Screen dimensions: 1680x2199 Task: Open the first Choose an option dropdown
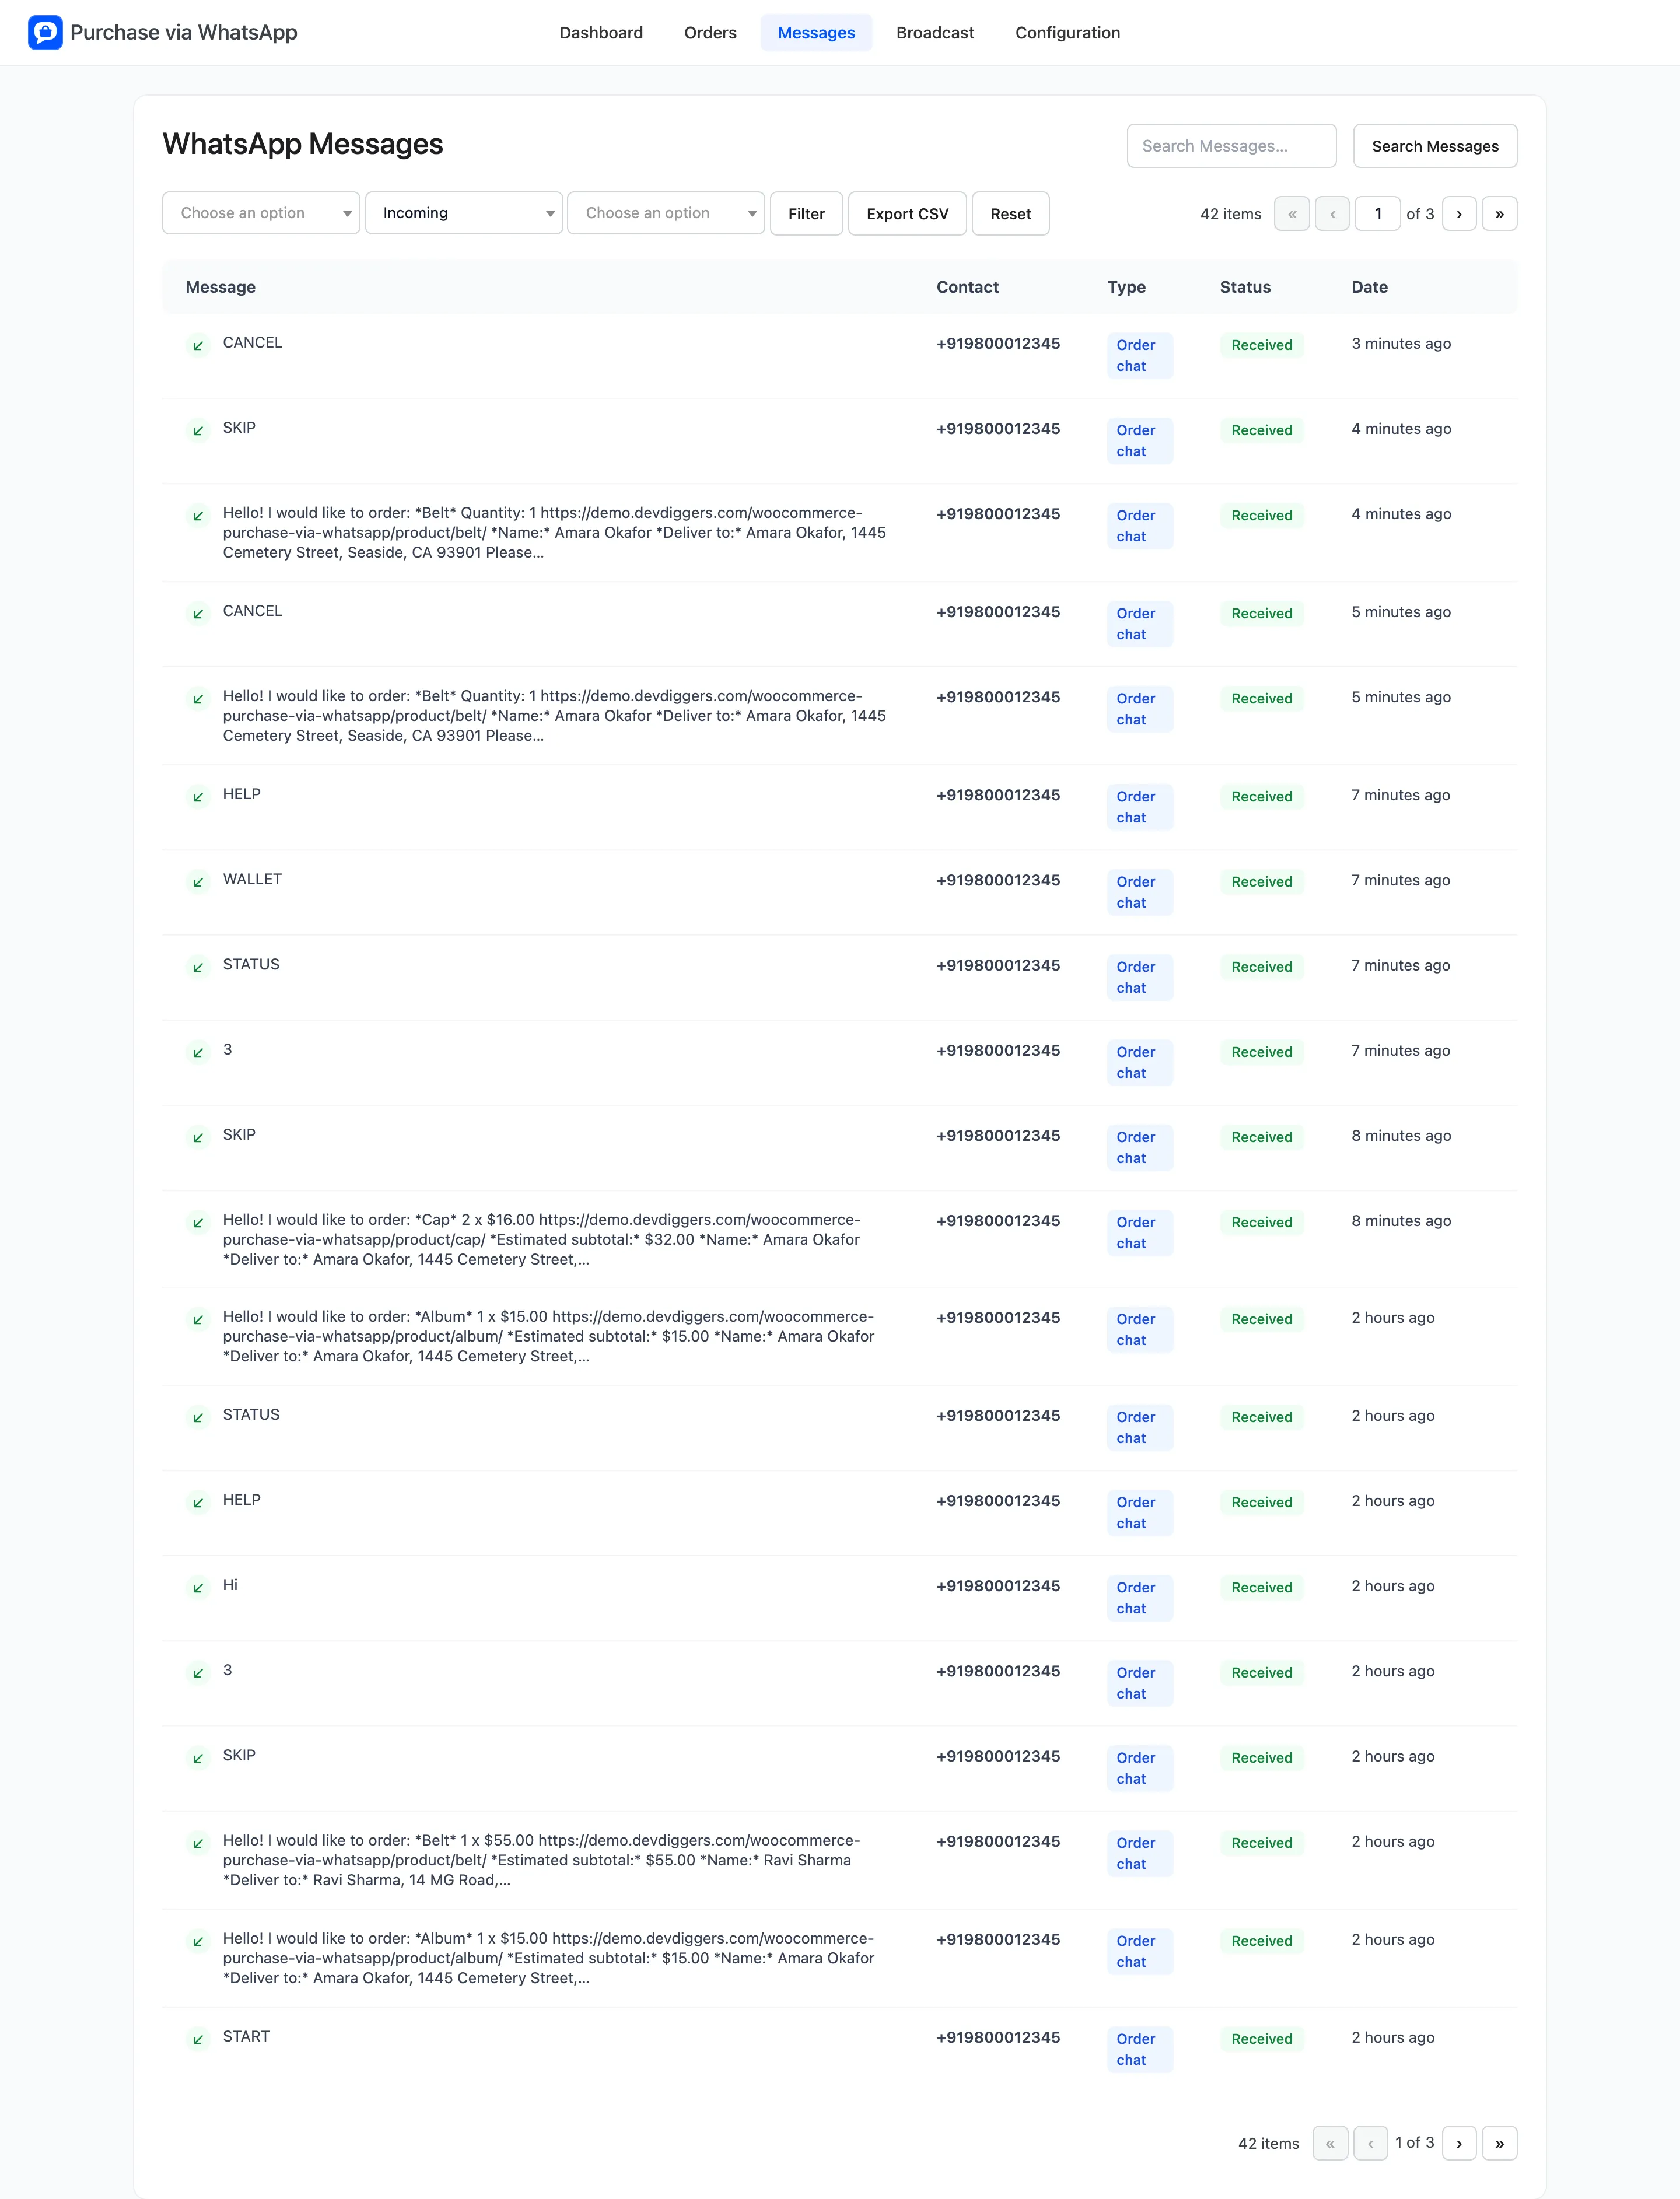(x=261, y=213)
